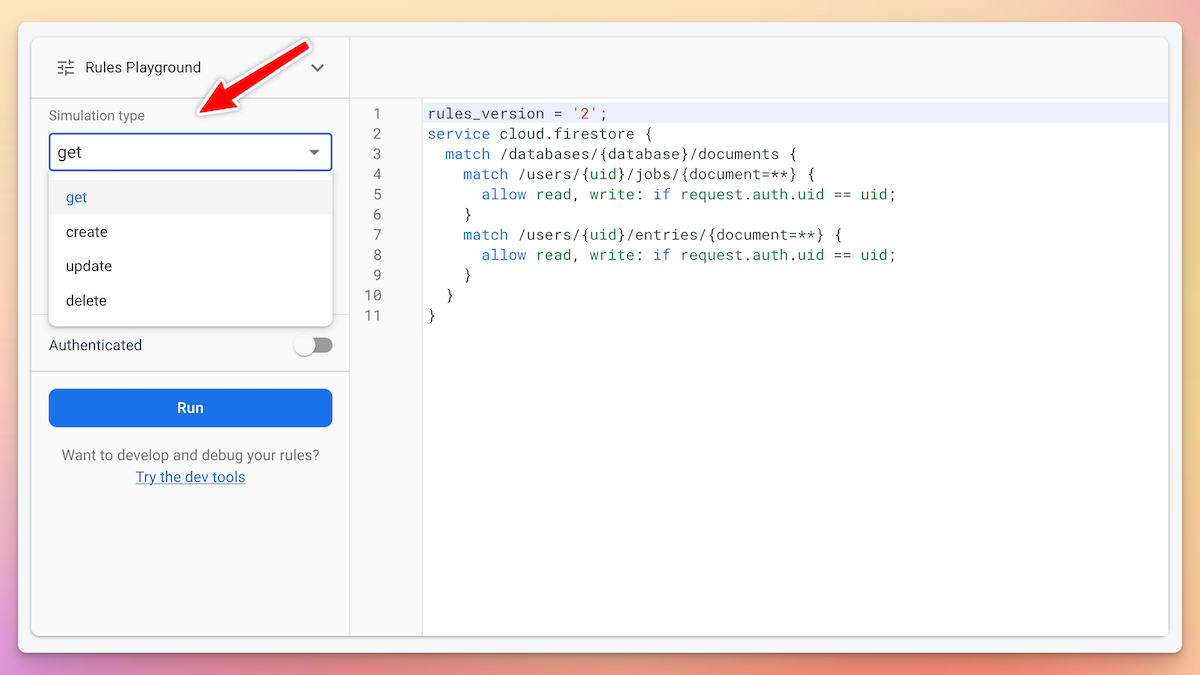1200x675 pixels.
Task: Click line number 11 in the gutter
Action: point(373,315)
